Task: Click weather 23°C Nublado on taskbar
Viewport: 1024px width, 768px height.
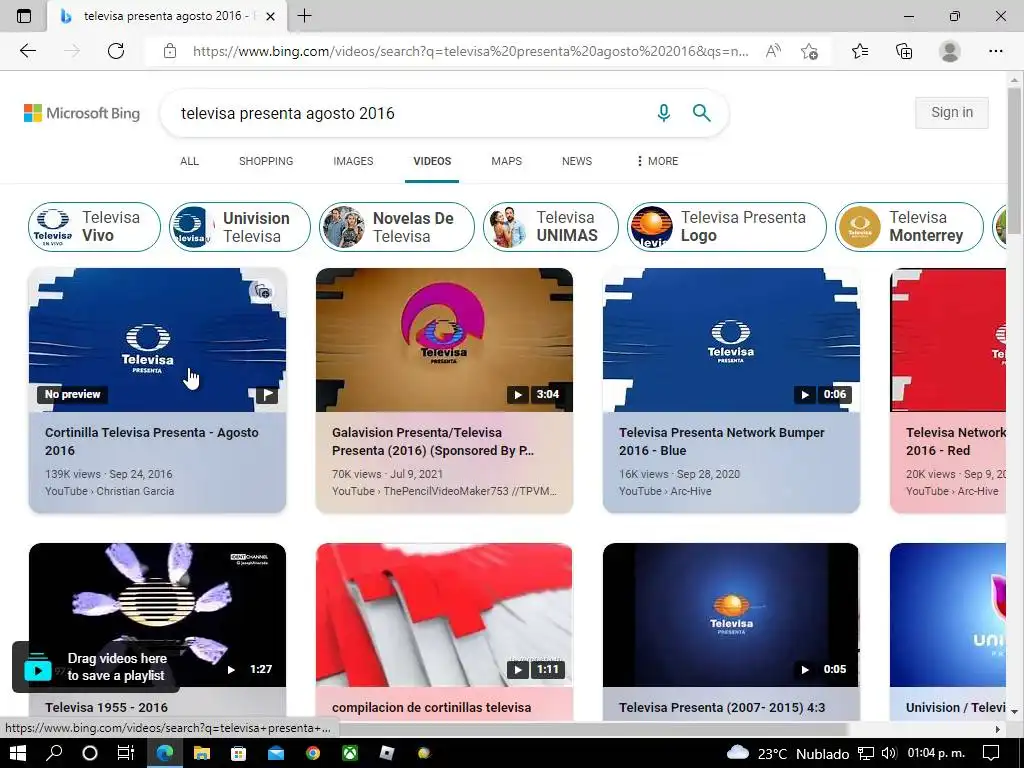Action: click(788, 753)
